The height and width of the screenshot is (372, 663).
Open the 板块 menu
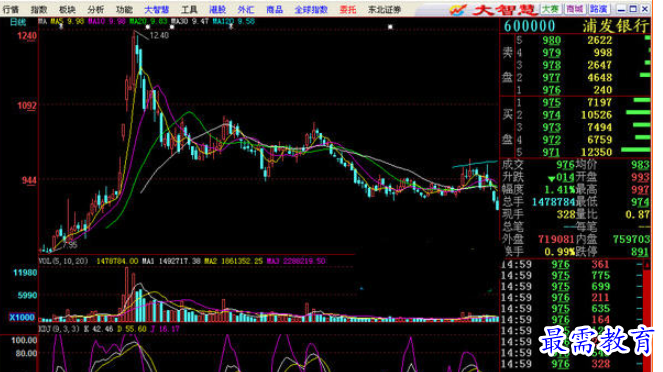click(67, 9)
